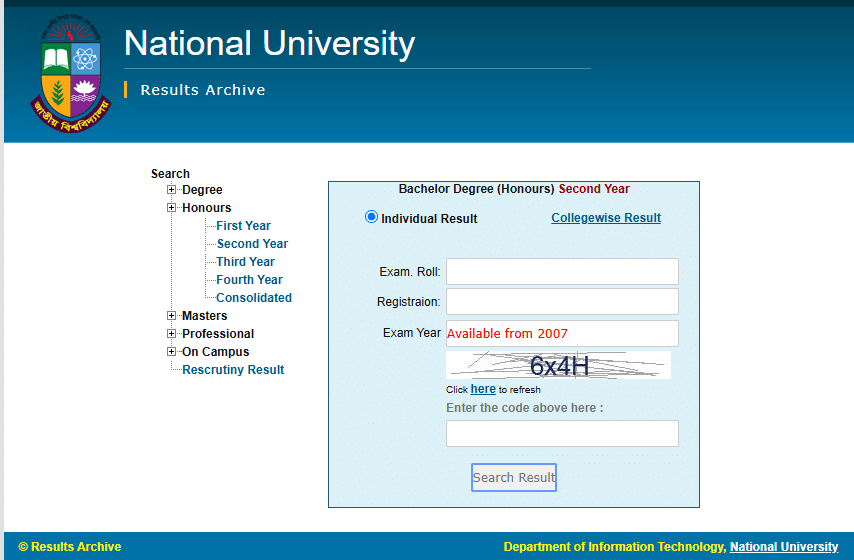Click the Search Result button

coord(514,477)
